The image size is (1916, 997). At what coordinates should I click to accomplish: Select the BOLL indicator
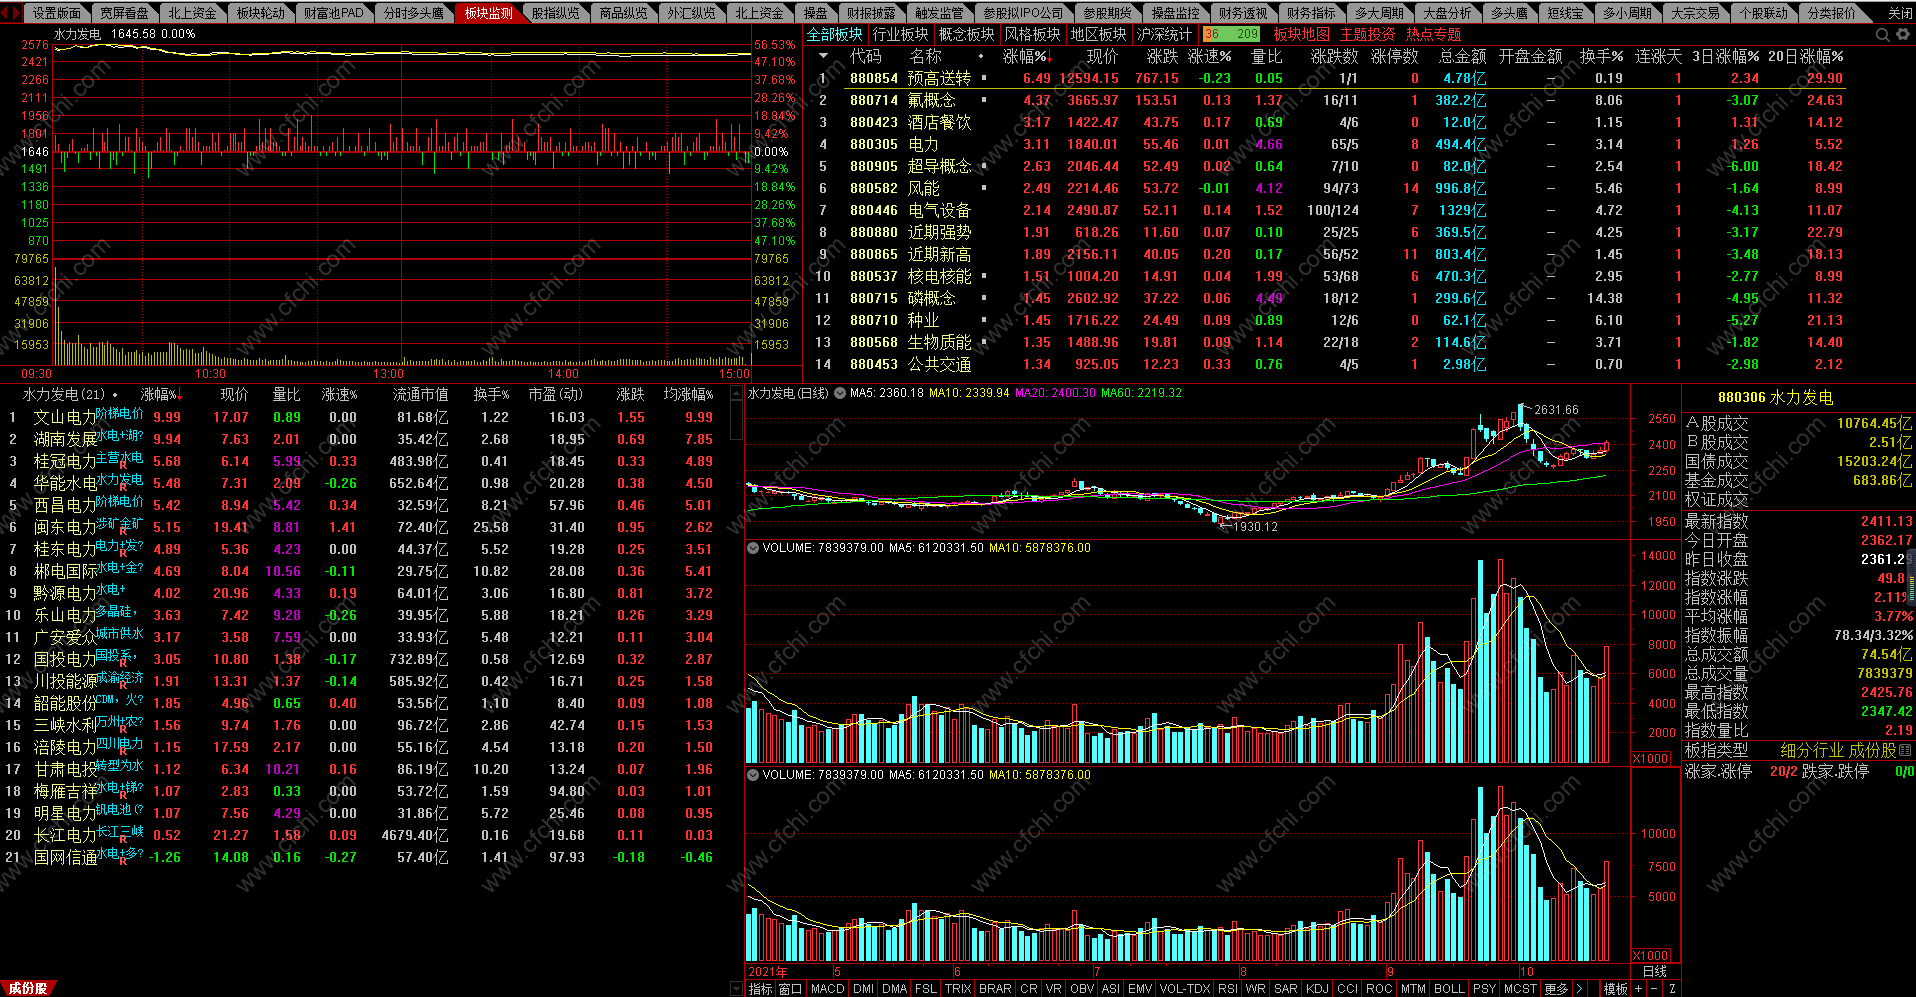click(1449, 989)
